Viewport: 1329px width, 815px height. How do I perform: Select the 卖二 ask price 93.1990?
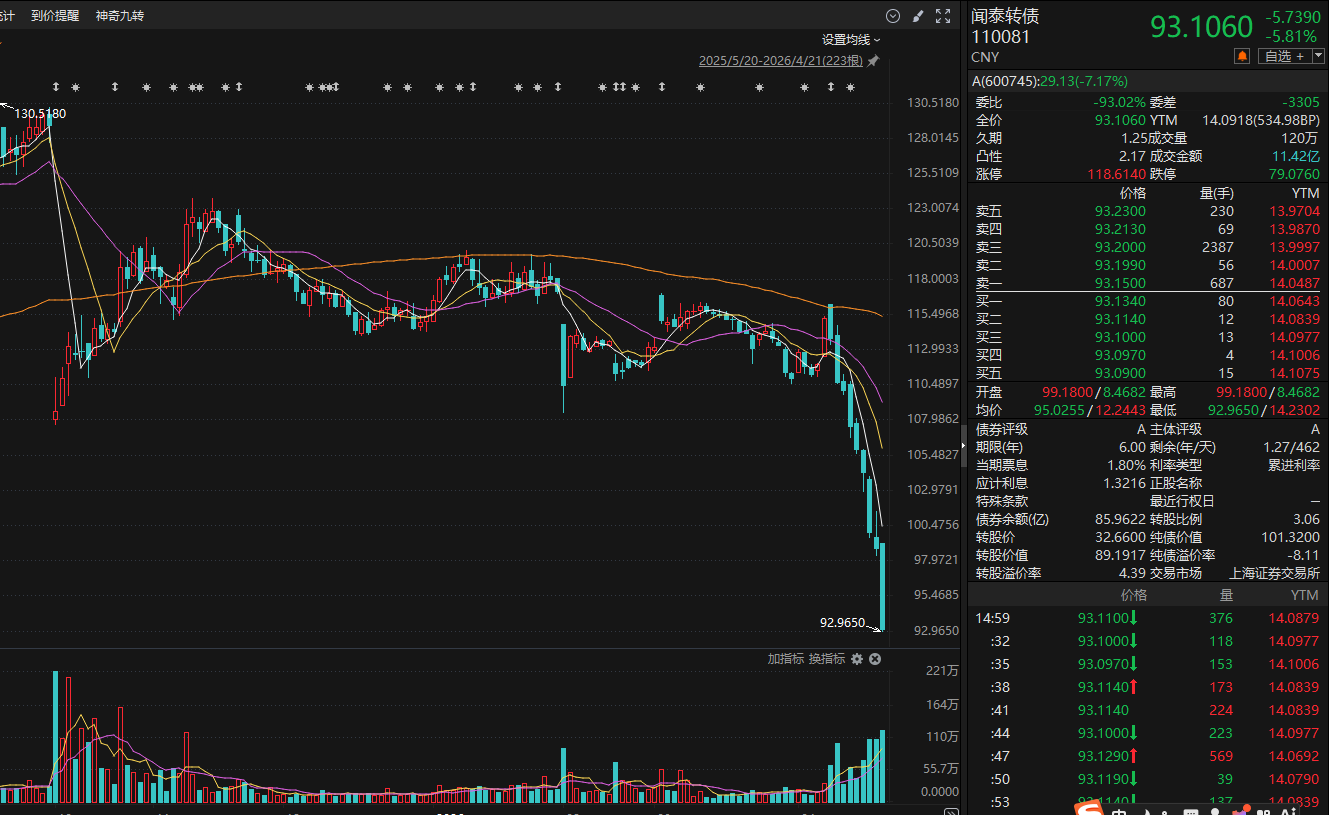coord(1120,265)
